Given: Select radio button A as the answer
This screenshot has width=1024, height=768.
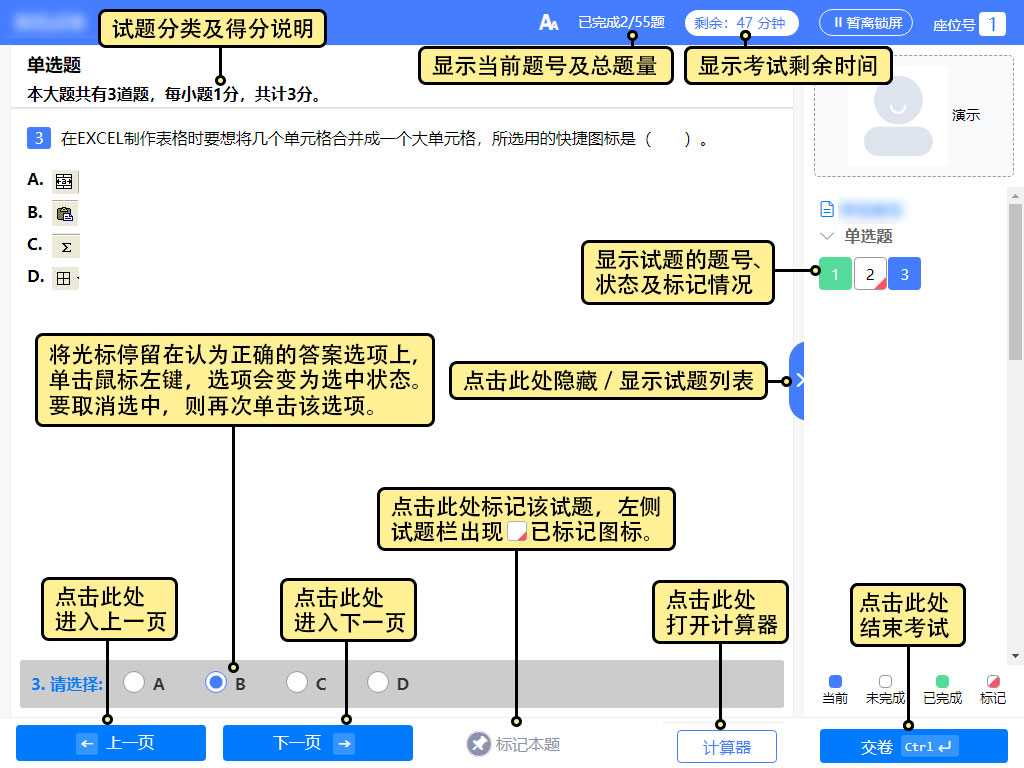Looking at the screenshot, I should (x=134, y=682).
